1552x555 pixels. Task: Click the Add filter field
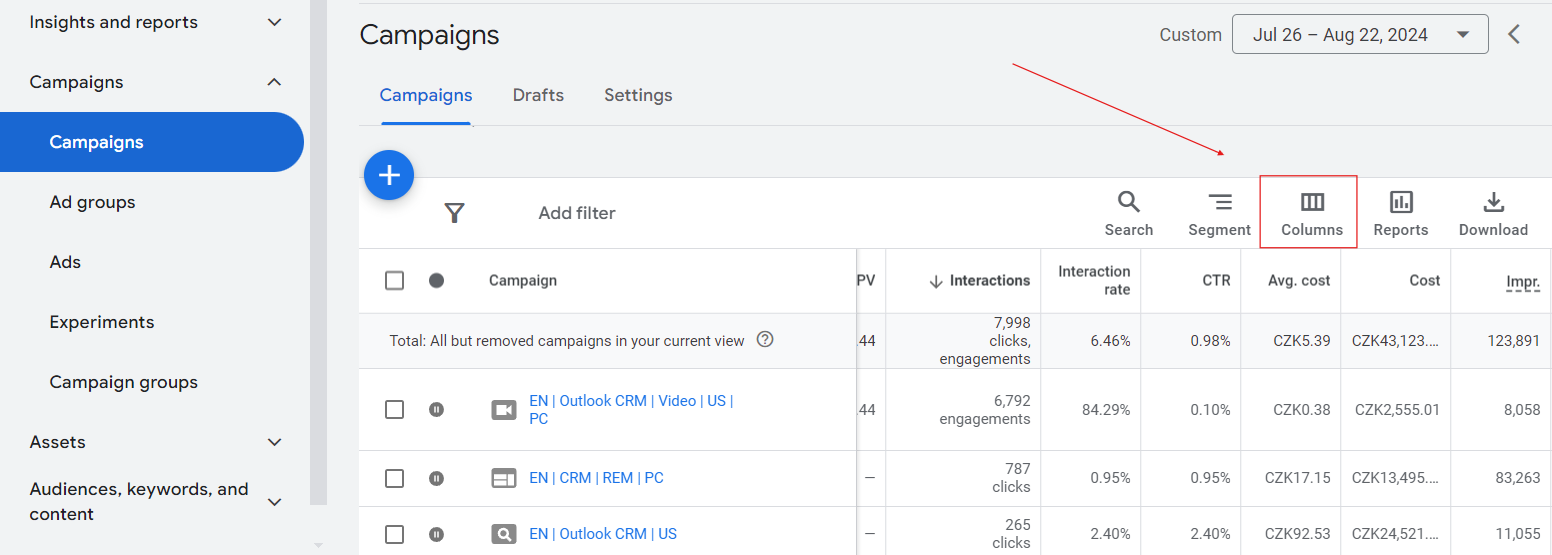coord(577,213)
